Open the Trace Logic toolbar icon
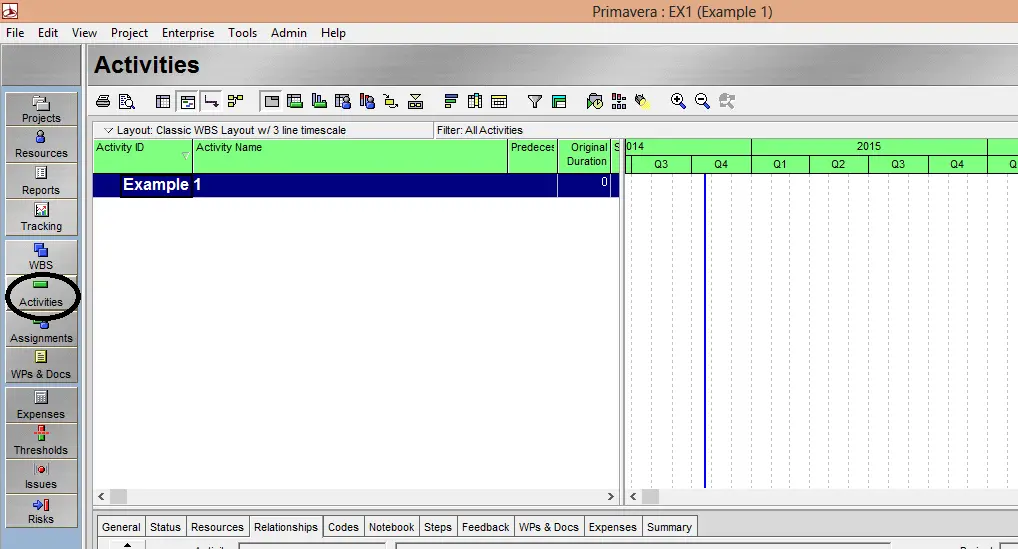 [x=391, y=101]
